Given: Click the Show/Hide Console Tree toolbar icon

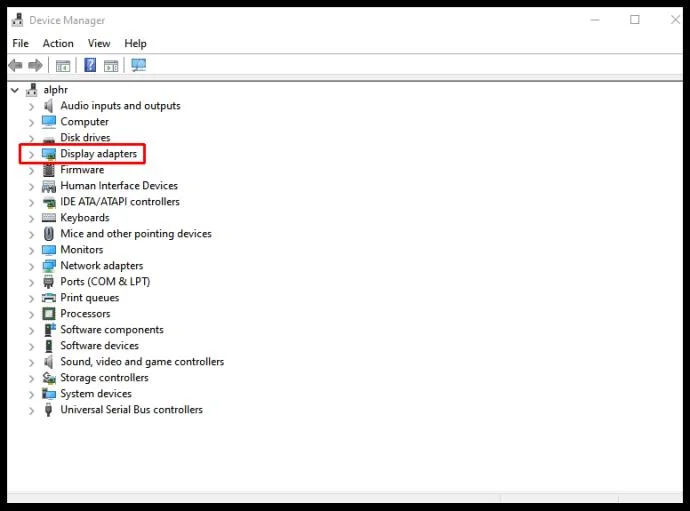Looking at the screenshot, I should (63, 66).
